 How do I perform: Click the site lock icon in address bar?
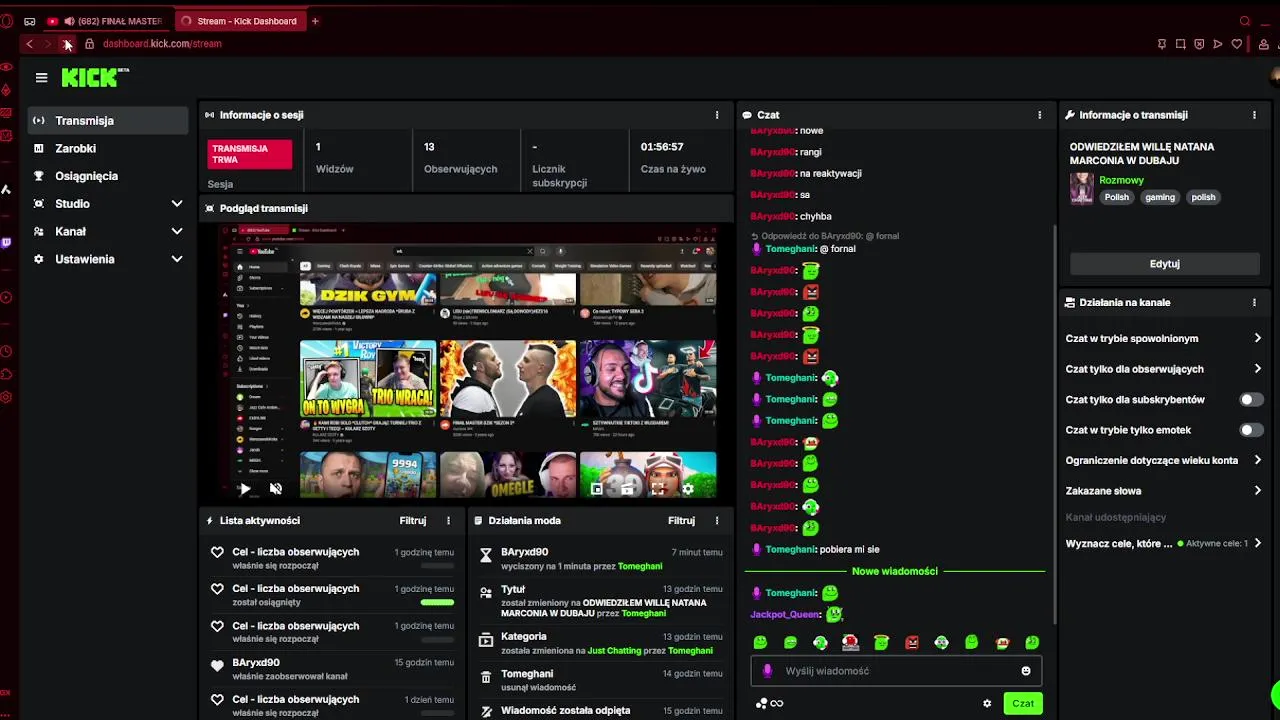coord(89,44)
